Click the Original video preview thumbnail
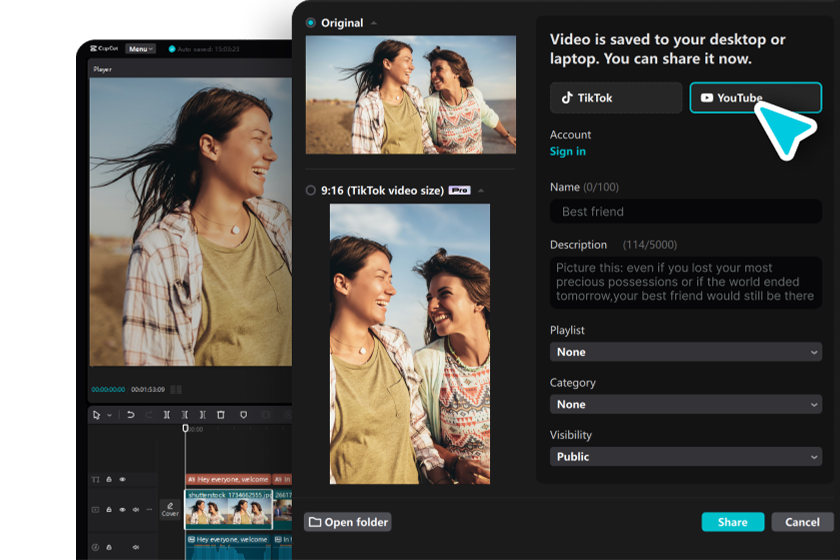This screenshot has width=840, height=560. coord(411,95)
